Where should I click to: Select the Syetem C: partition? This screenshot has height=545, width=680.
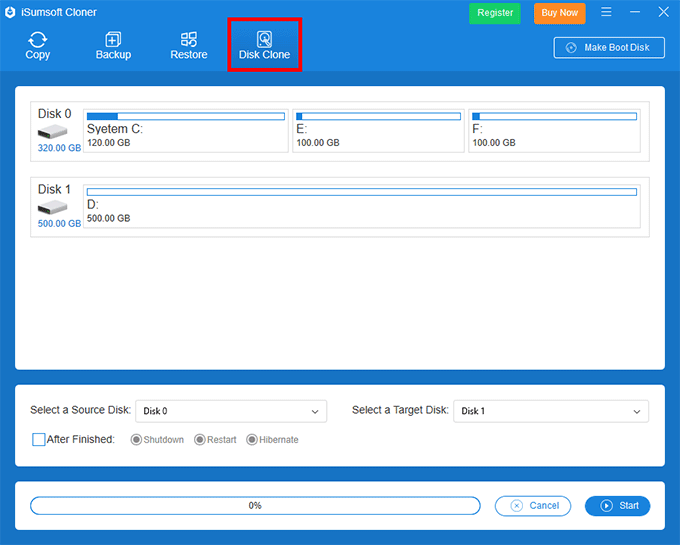186,131
